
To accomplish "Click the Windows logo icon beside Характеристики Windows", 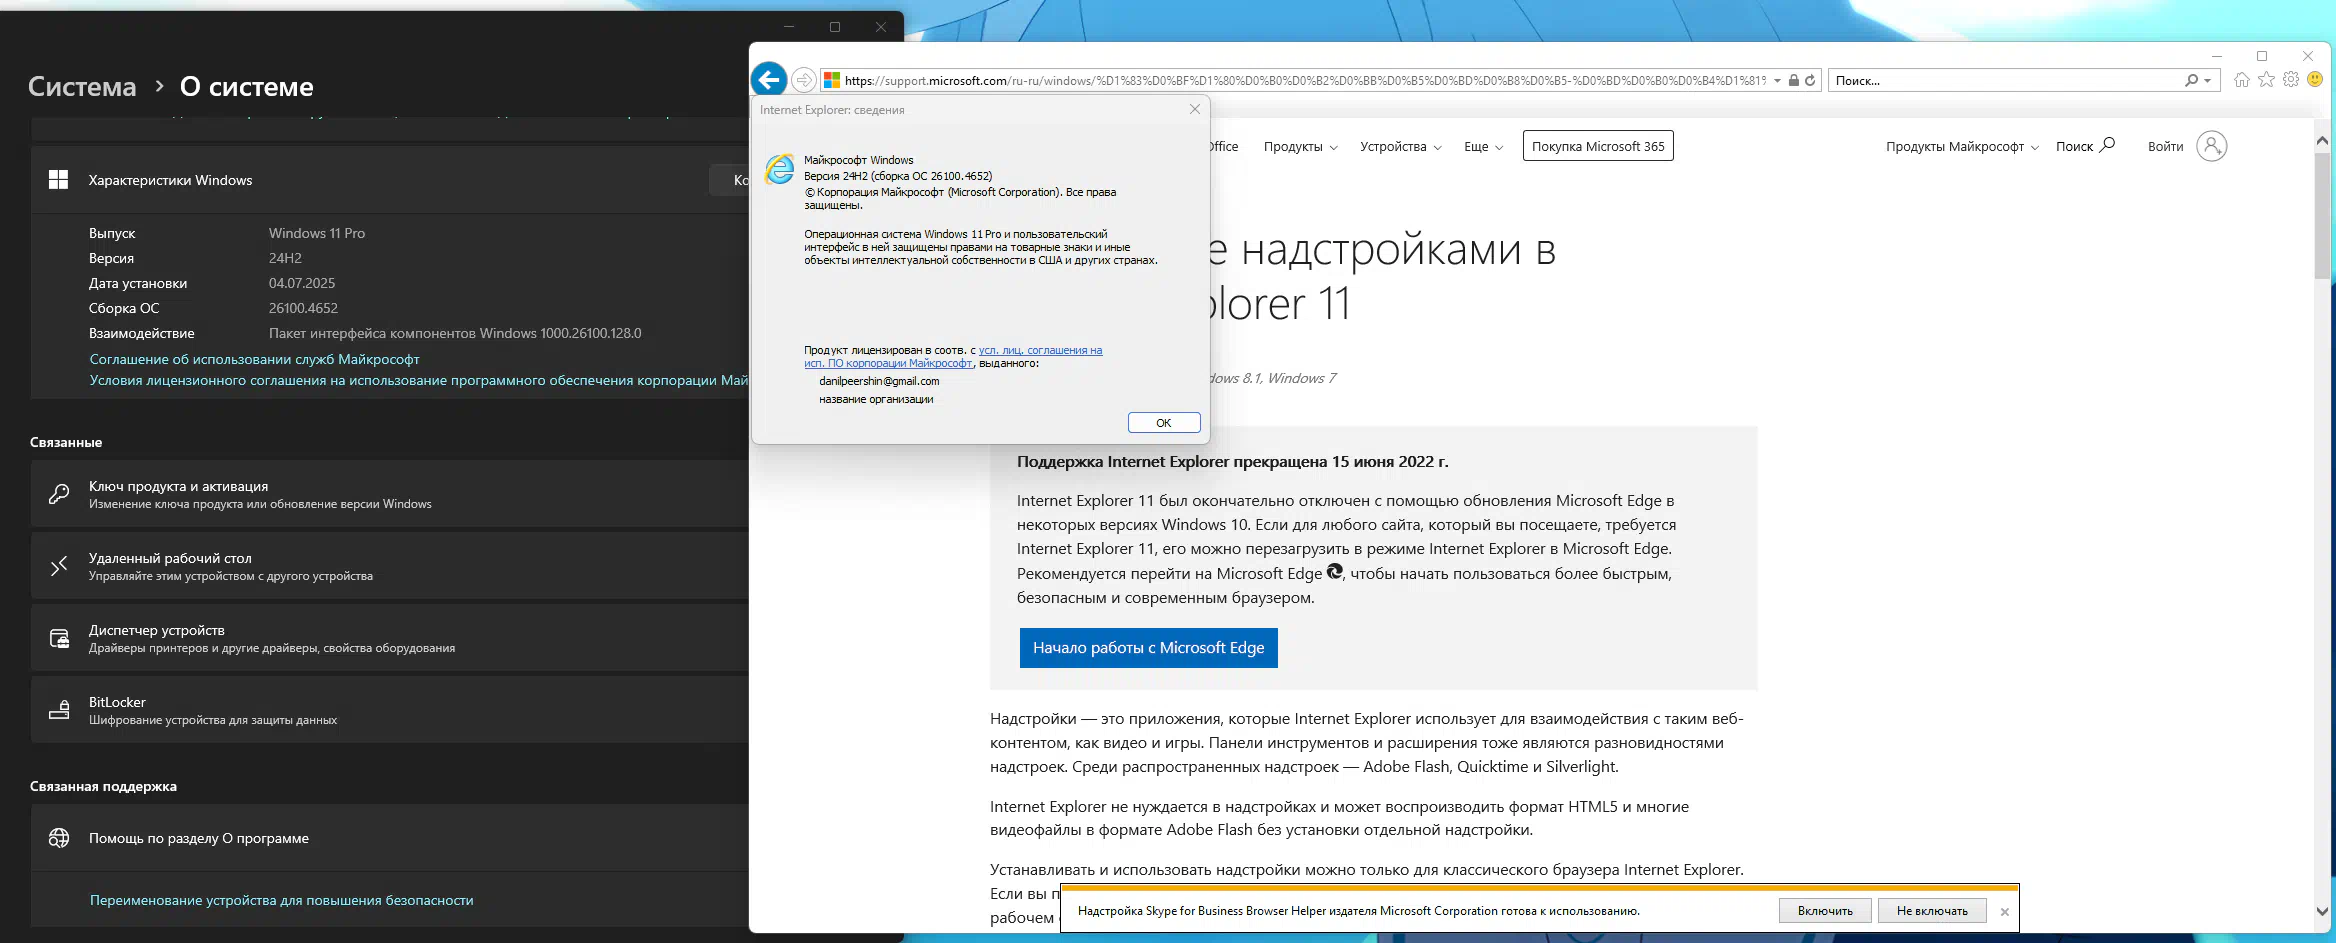I will (58, 180).
